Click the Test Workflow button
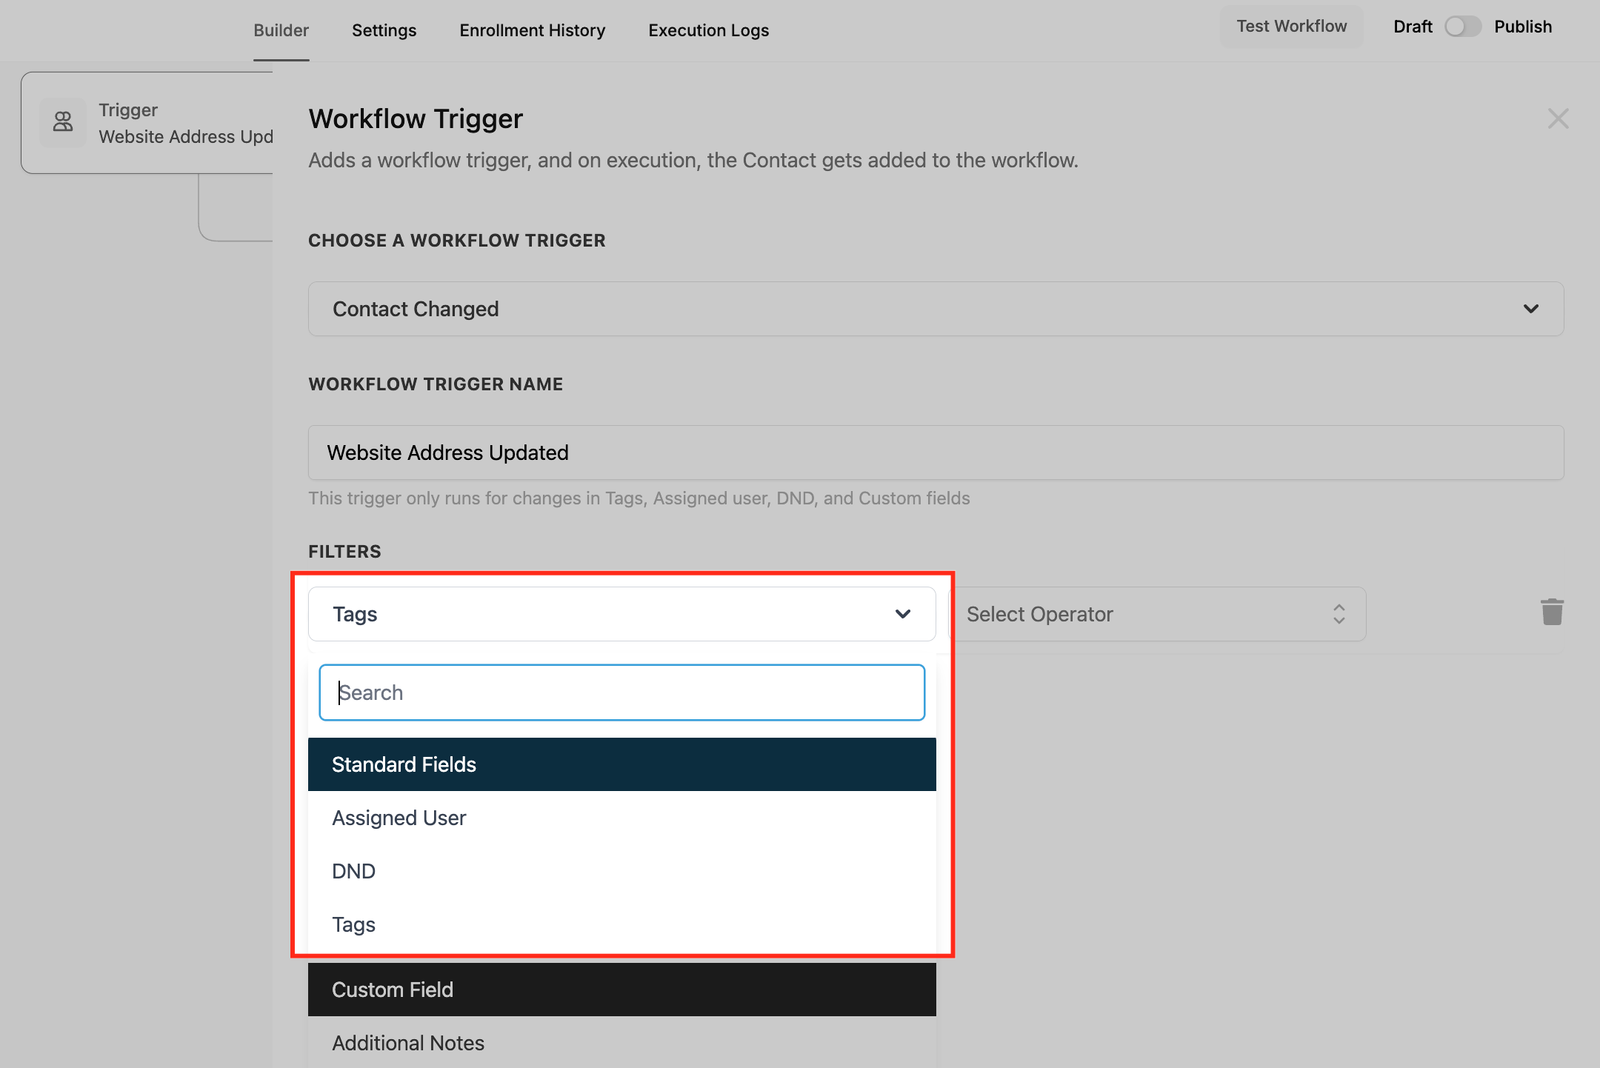This screenshot has height=1068, width=1600. coord(1291,27)
